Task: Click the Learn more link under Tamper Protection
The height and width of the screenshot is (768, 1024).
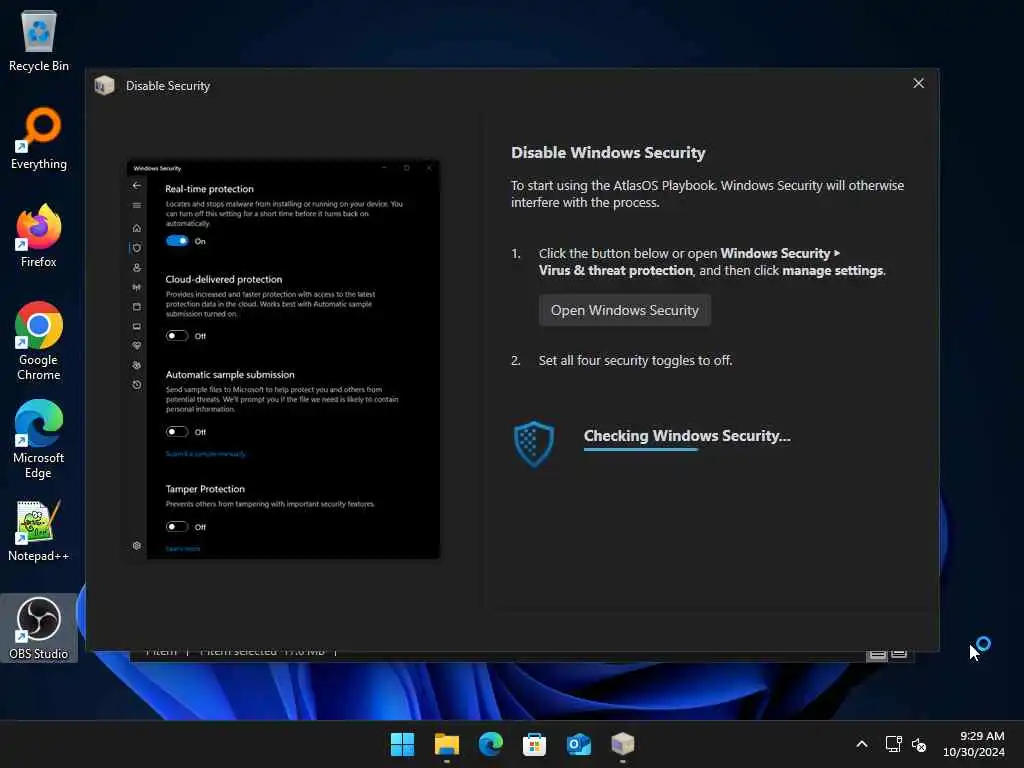Action: click(183, 549)
